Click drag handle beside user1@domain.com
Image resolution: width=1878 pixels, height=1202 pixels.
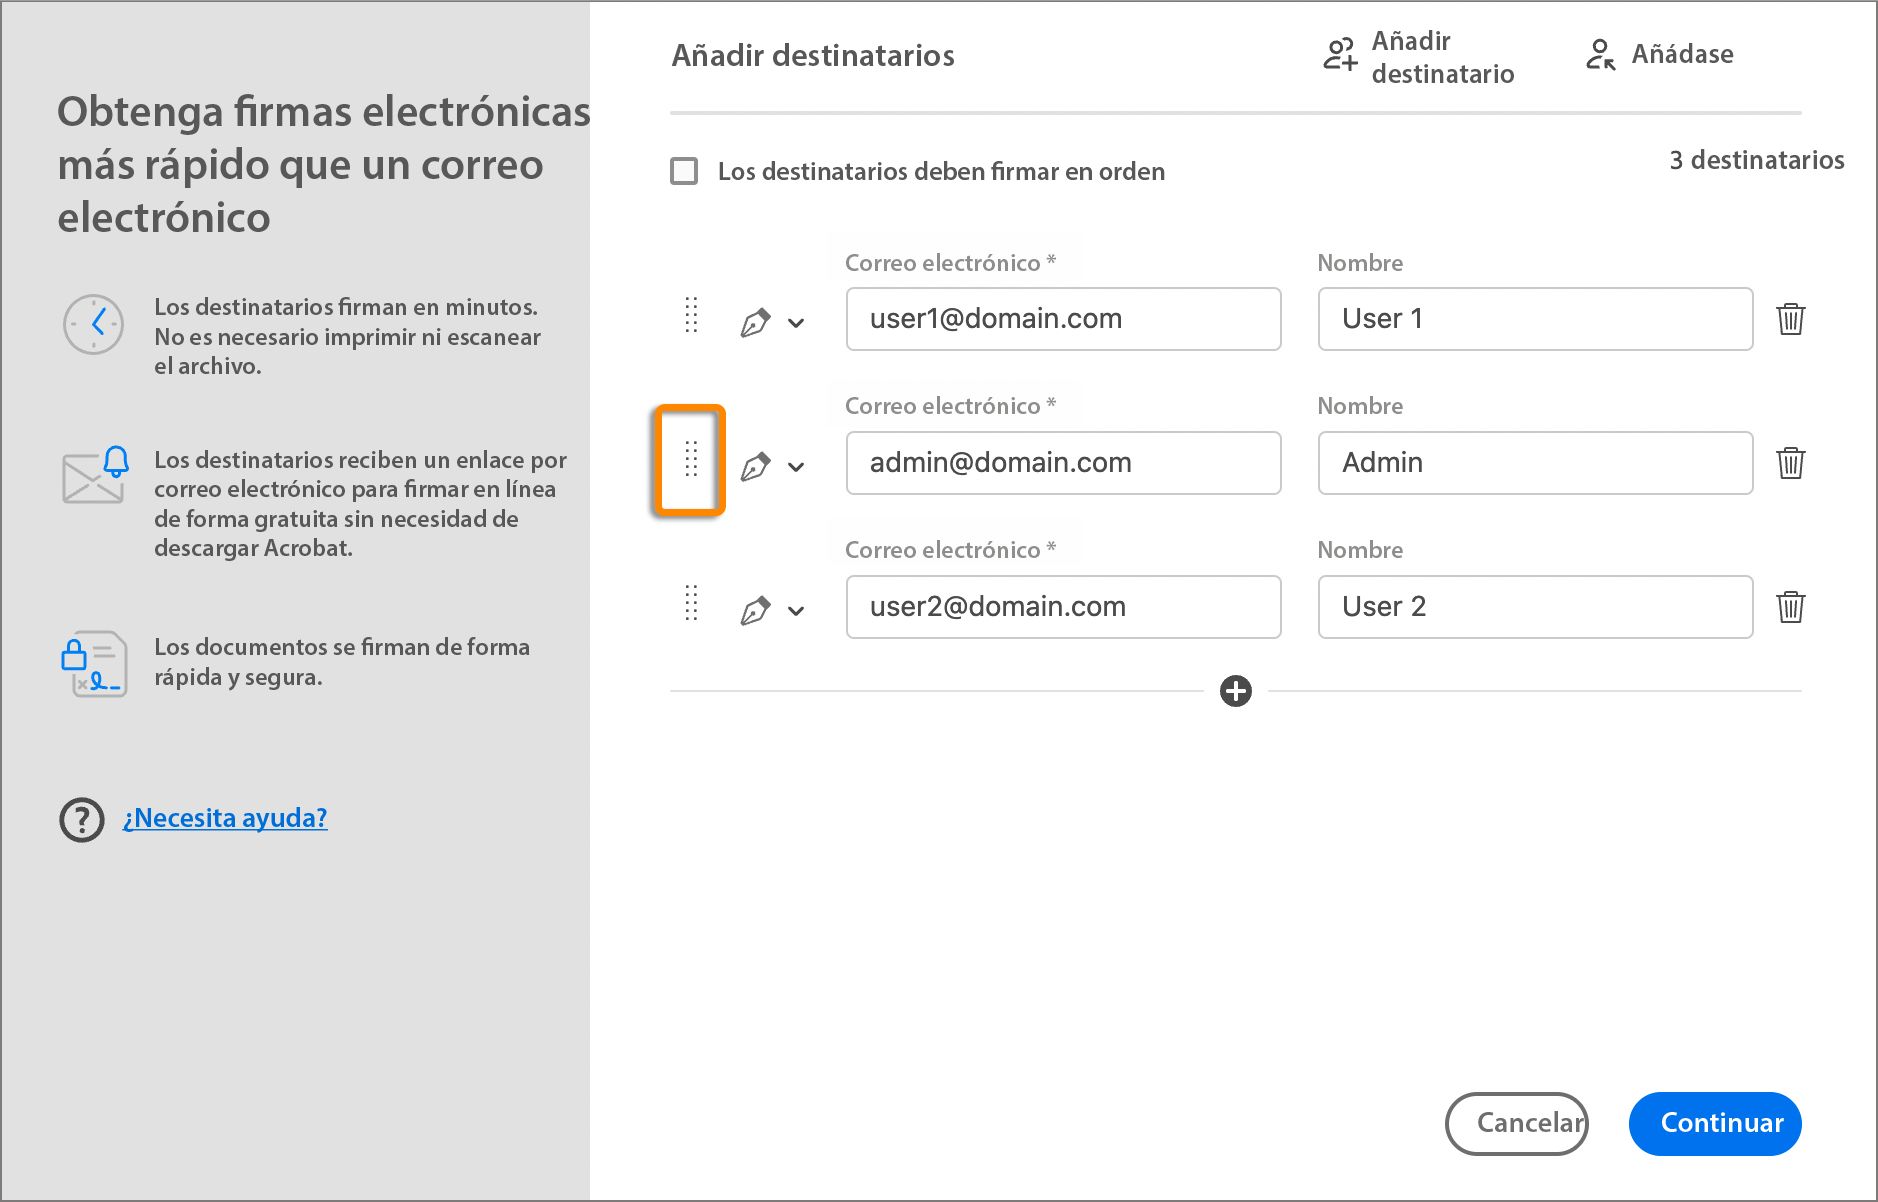[x=690, y=315]
